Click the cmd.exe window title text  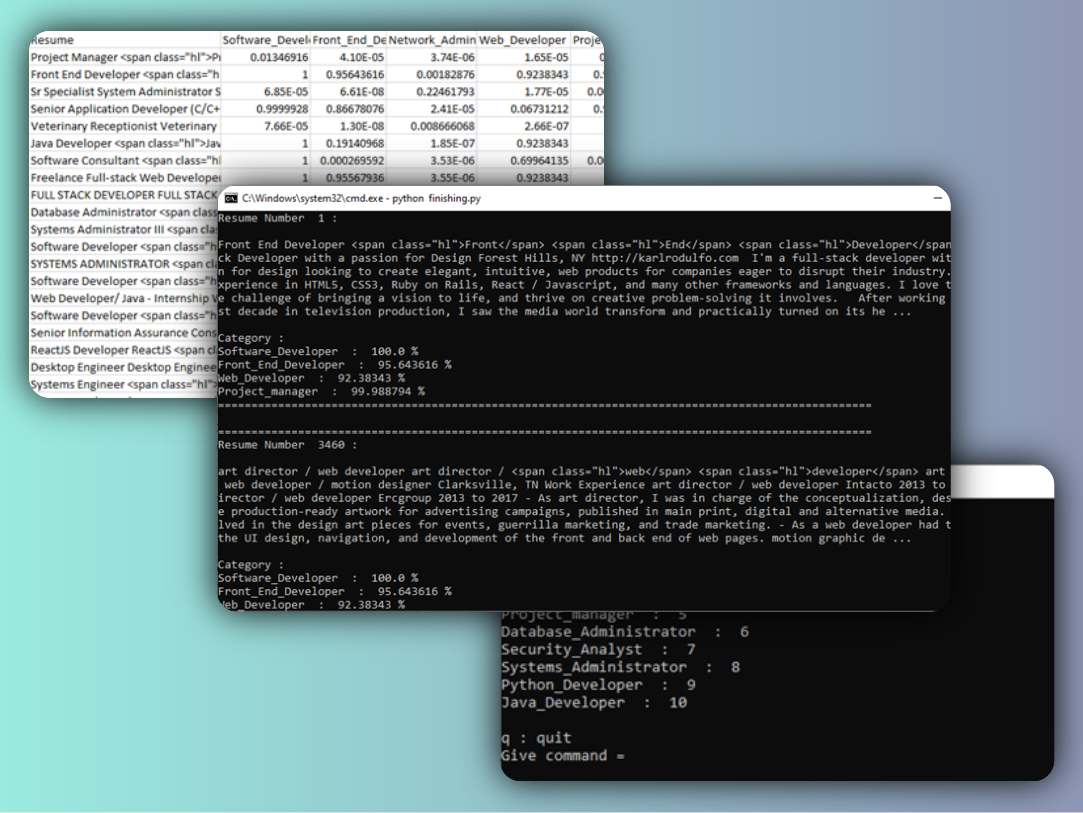click(x=361, y=199)
